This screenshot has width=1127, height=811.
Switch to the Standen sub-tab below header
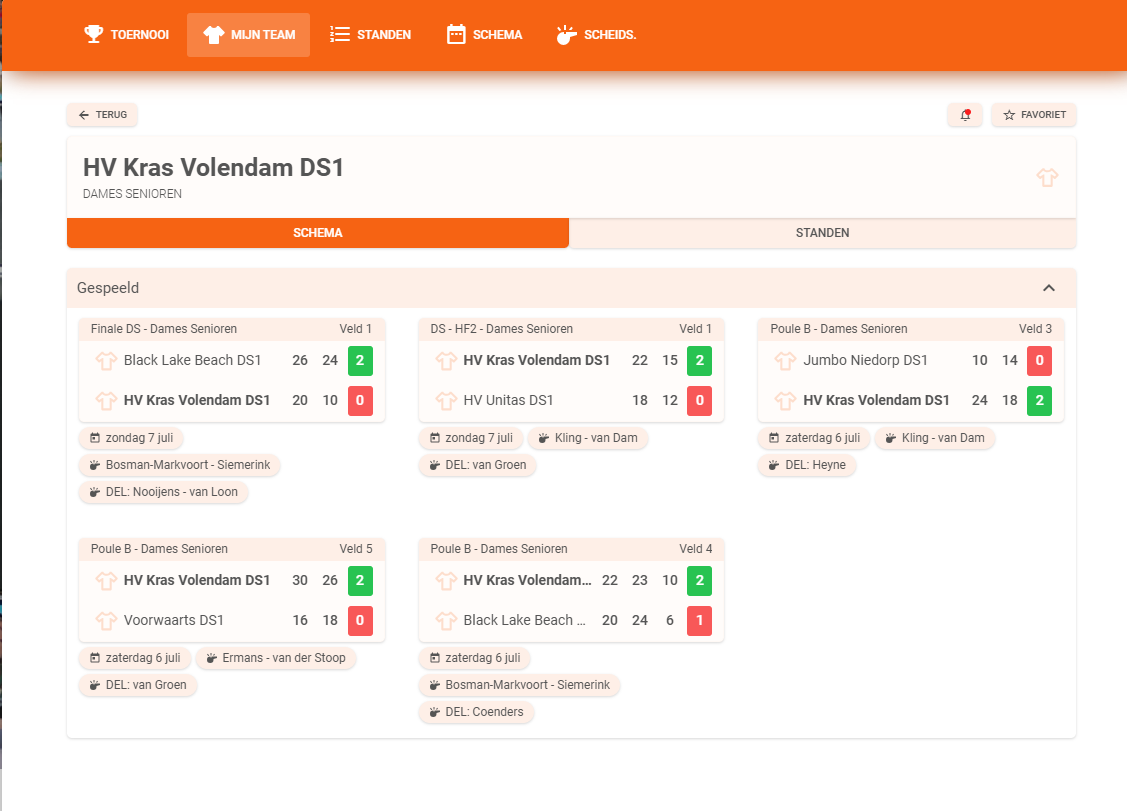822,233
